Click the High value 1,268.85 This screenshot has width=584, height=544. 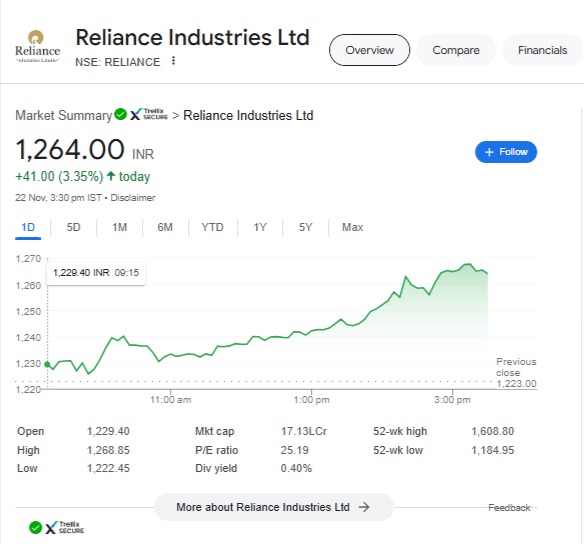[x=108, y=450]
